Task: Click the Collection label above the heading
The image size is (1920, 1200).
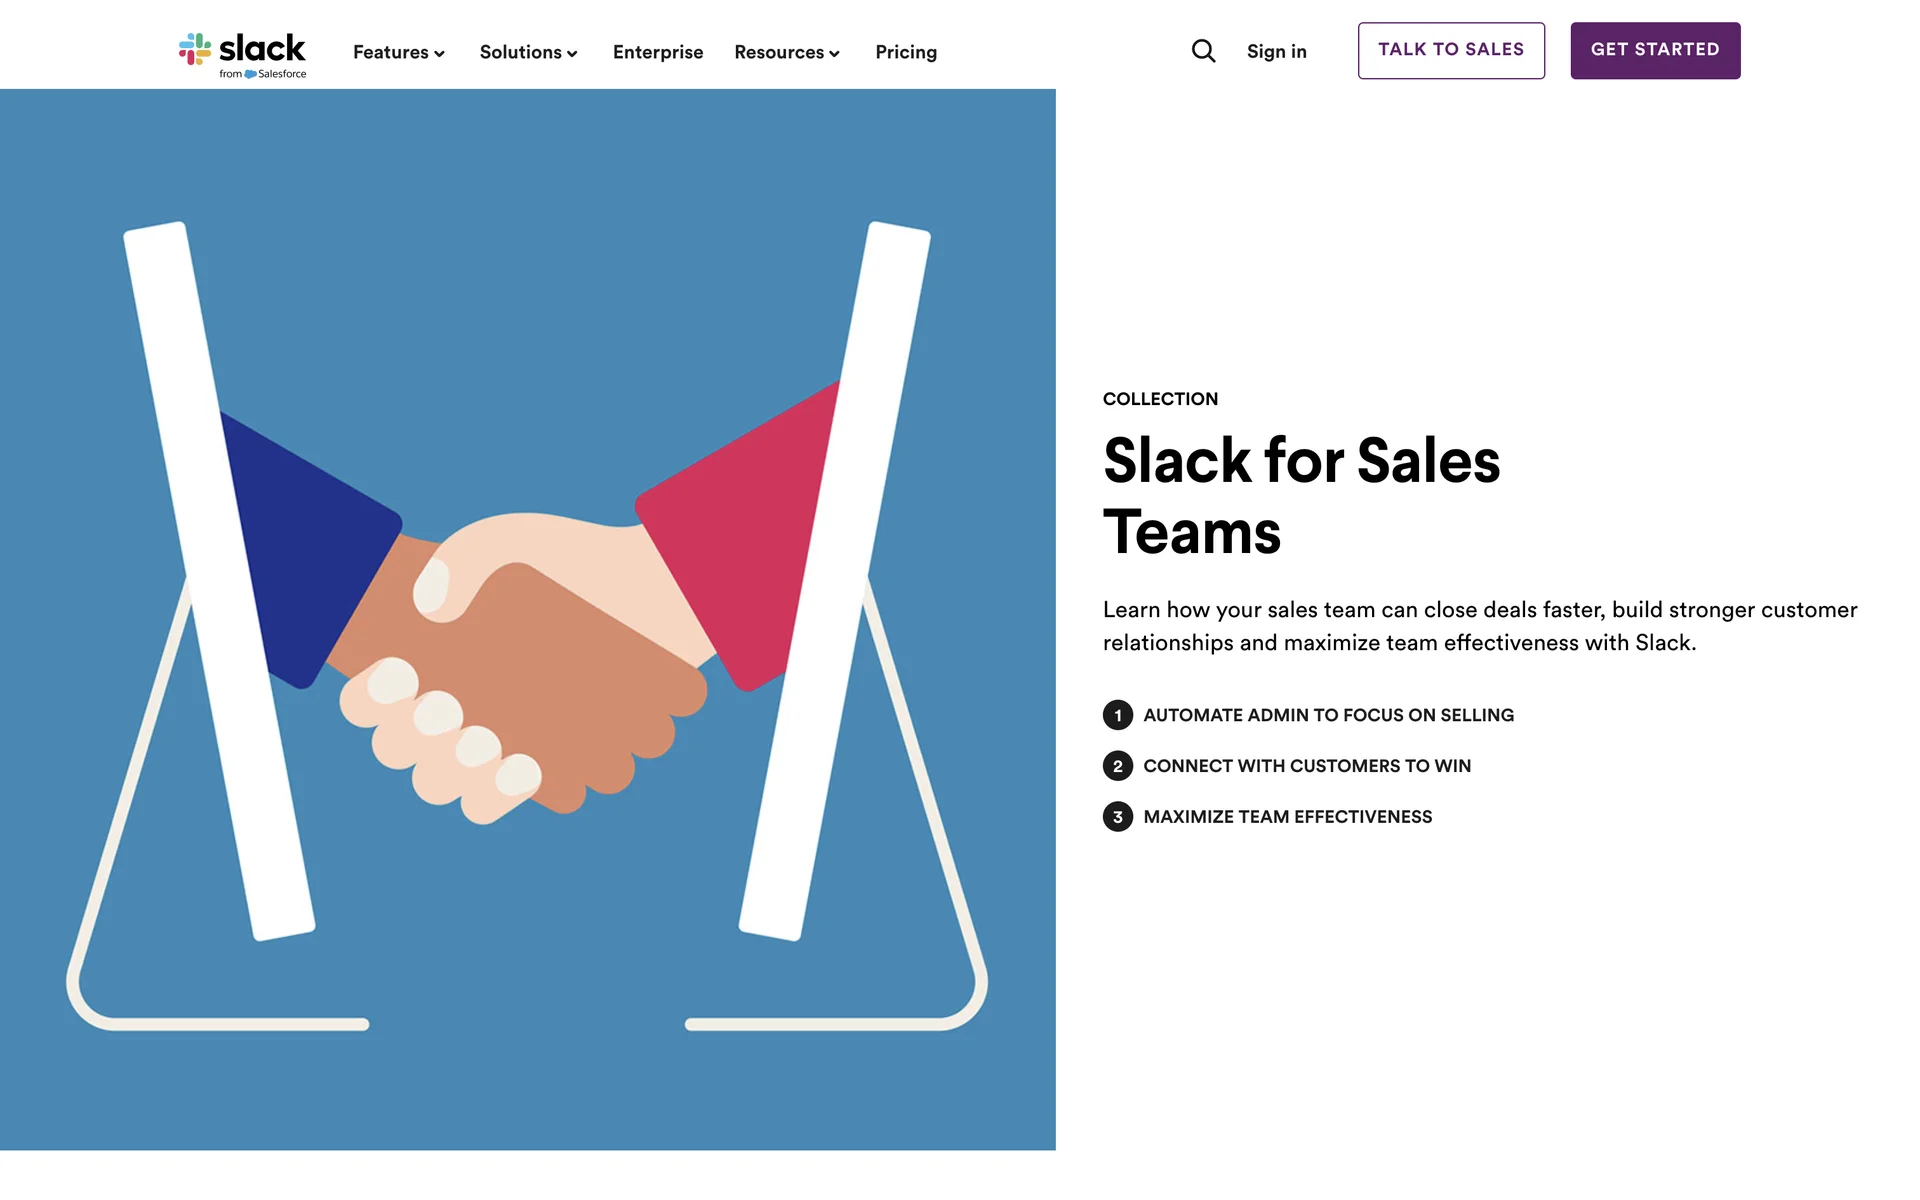Action: (x=1160, y=399)
